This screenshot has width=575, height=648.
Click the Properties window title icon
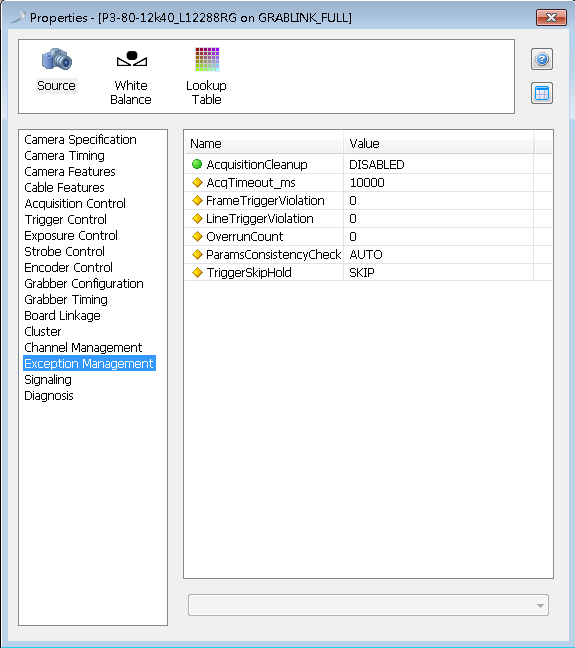coord(18,17)
